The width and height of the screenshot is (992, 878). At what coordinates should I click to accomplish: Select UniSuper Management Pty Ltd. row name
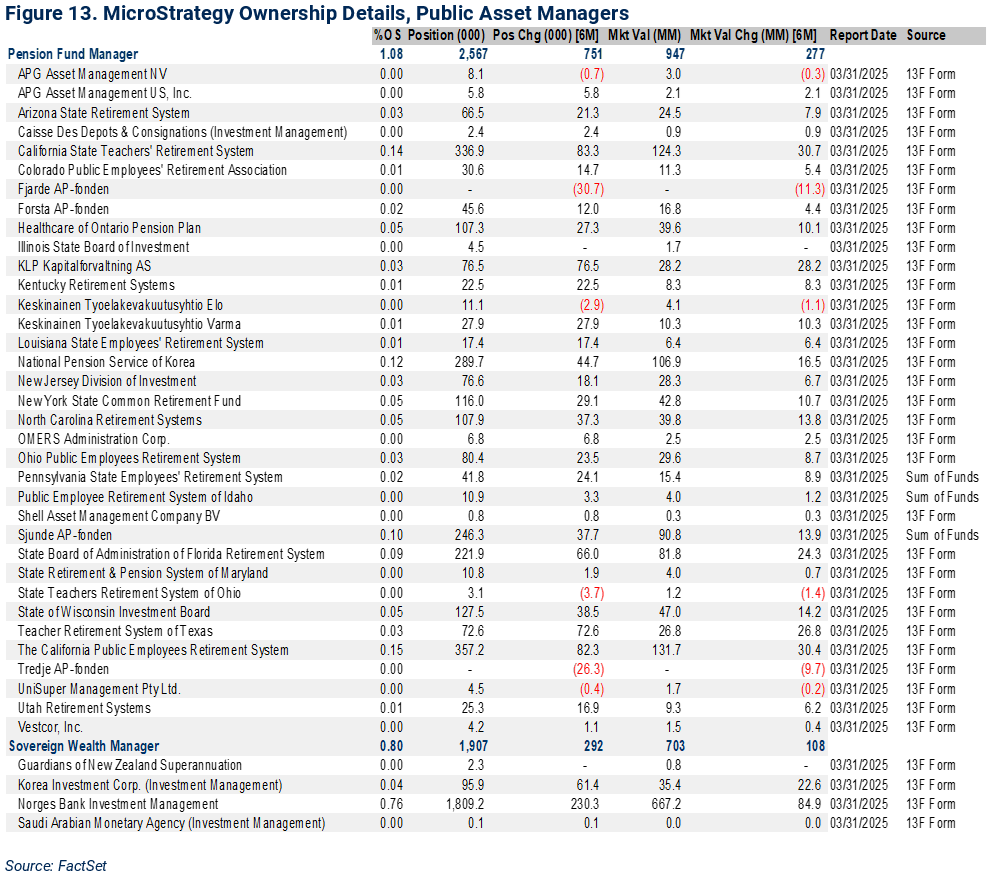tap(99, 689)
